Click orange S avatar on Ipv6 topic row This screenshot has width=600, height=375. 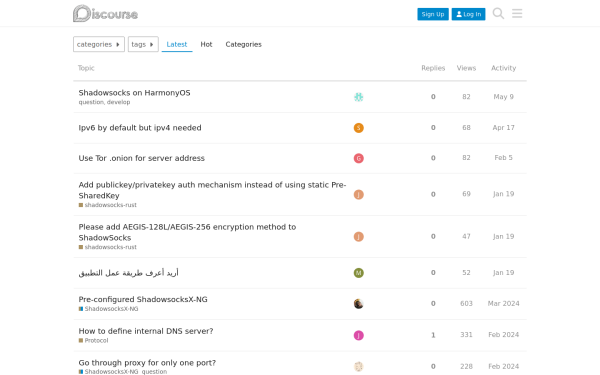(359, 128)
